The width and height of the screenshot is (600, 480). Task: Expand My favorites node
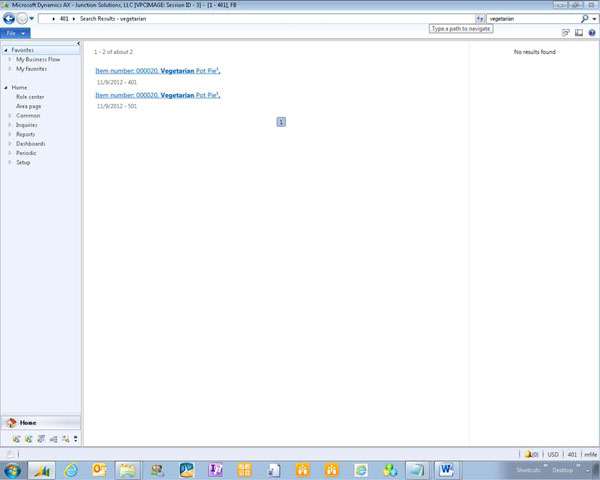point(10,69)
